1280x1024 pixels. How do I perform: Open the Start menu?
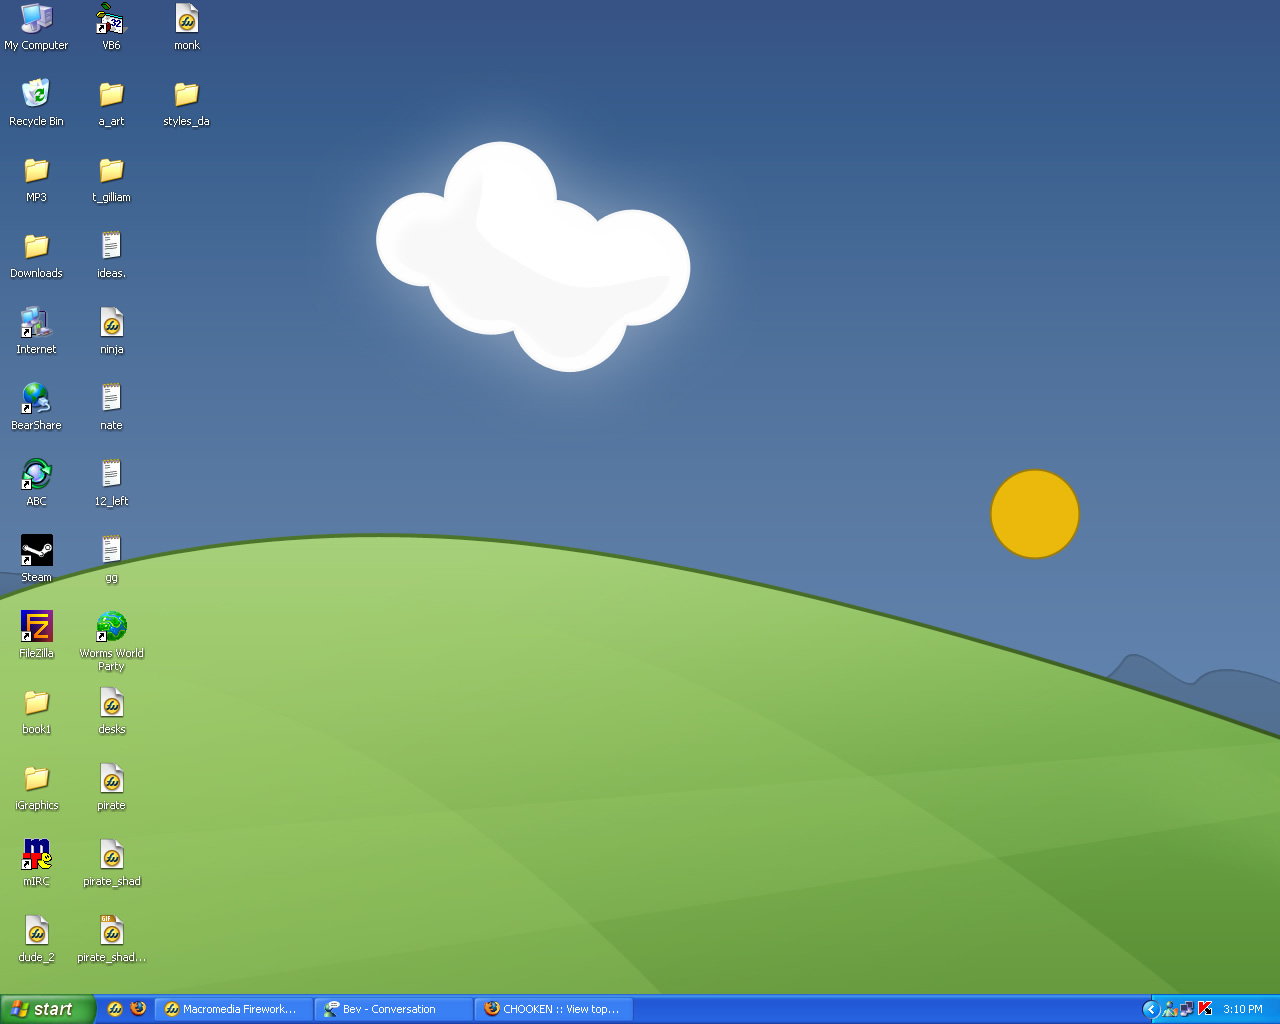47,1009
